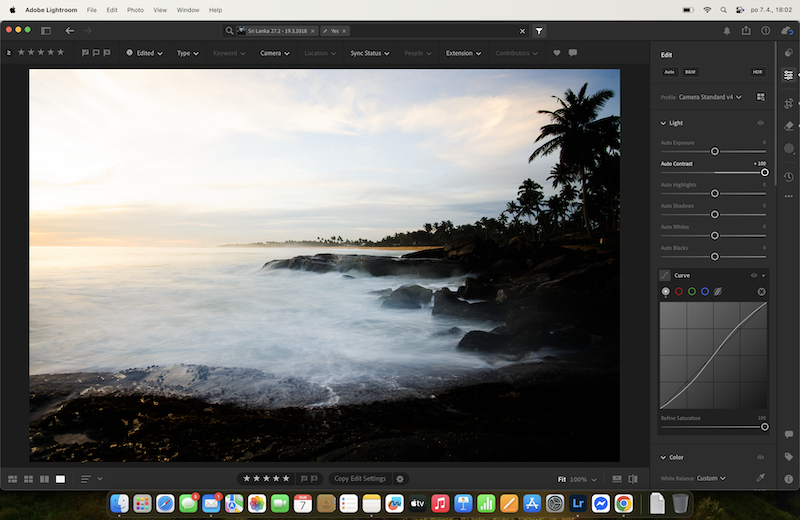Browse profiles with the grid icon
The height and width of the screenshot is (520, 800).
[760, 97]
